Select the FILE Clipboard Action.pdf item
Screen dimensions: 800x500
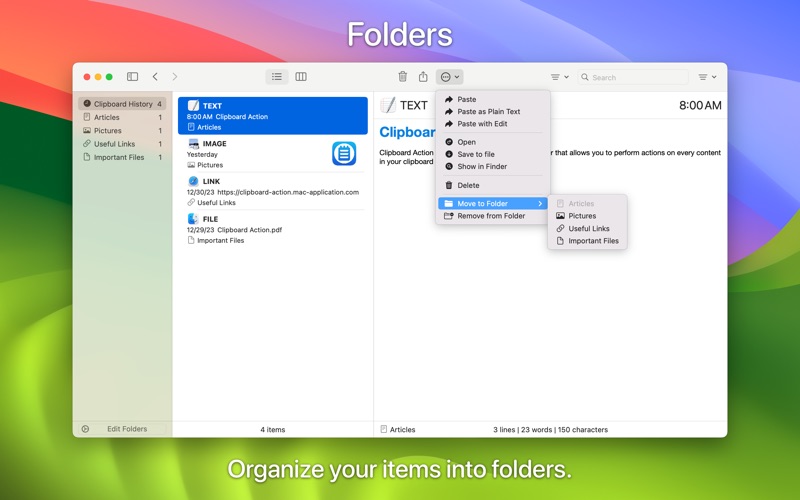(272, 229)
